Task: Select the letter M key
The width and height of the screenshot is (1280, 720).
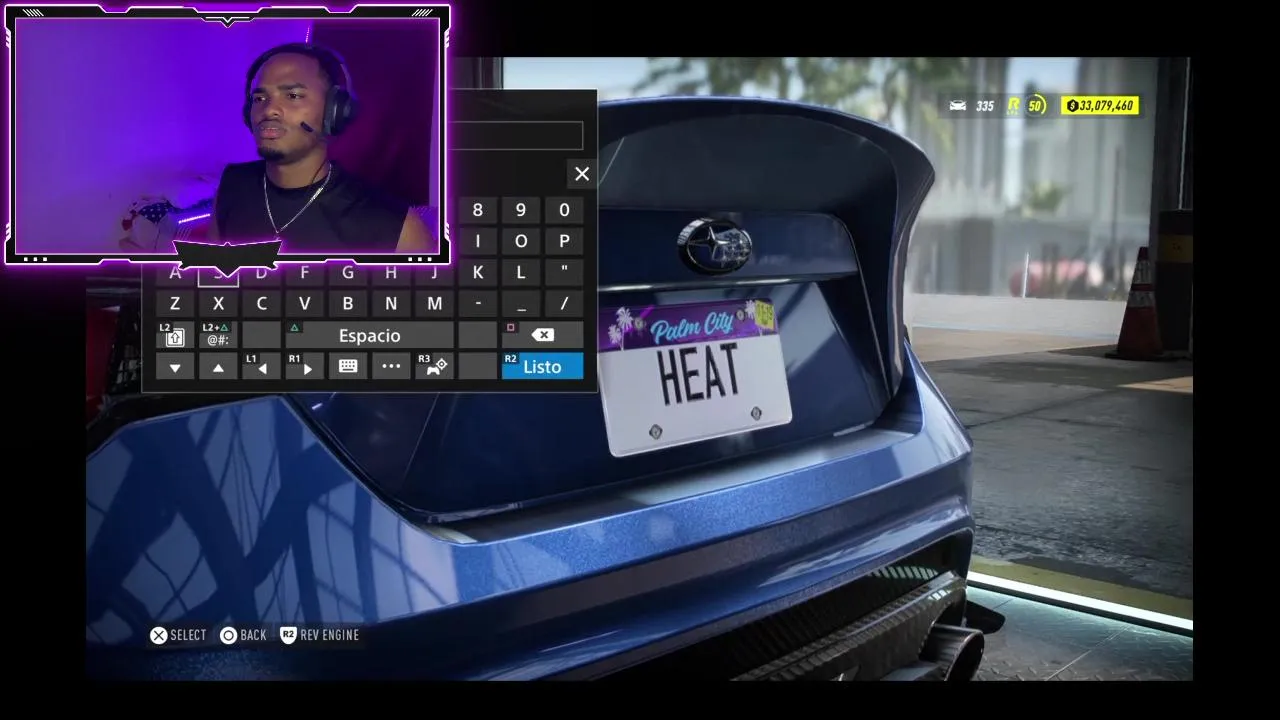Action: pos(434,304)
